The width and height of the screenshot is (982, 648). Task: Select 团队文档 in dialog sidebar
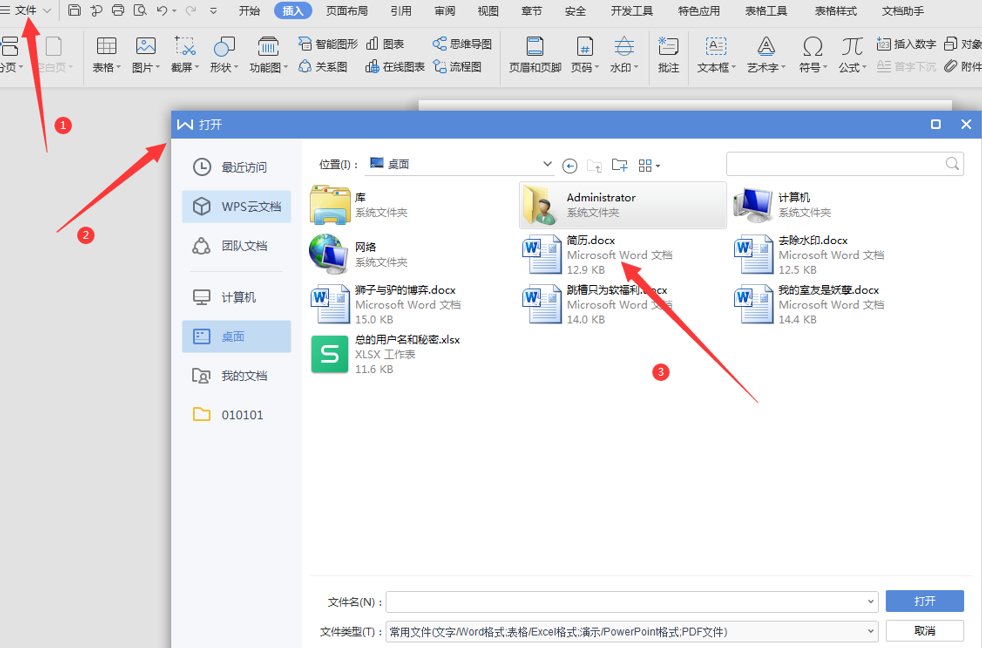[x=237, y=246]
